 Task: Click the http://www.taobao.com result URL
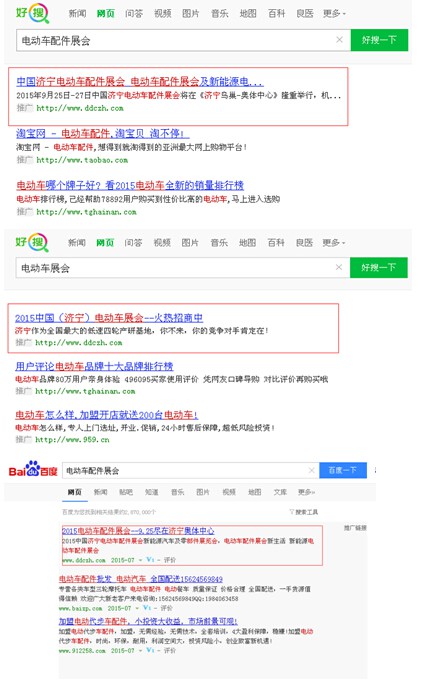pos(82,160)
